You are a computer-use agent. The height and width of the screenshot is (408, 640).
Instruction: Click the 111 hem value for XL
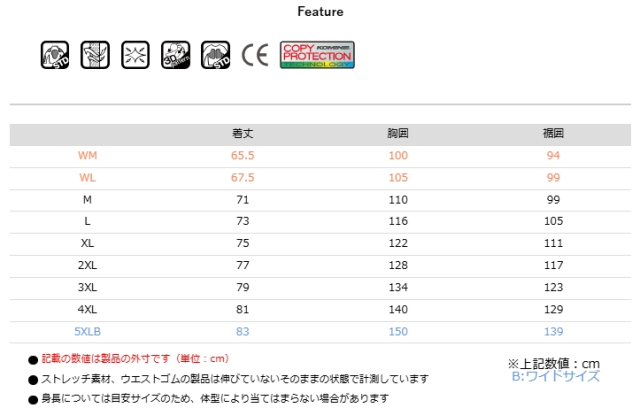553,243
